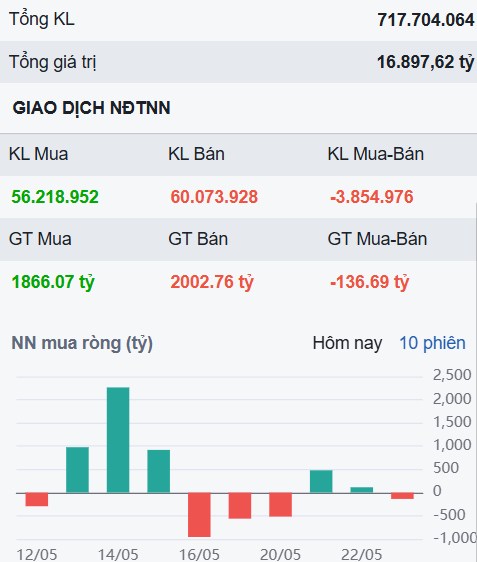Click the last small red bar after 22/05
Screen dimensions: 477x562
(x=402, y=496)
